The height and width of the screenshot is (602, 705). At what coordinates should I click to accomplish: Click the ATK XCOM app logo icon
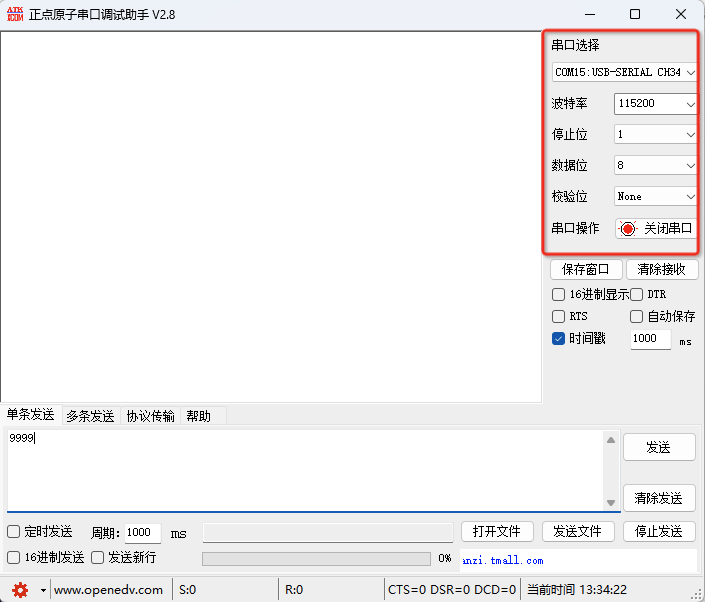point(13,14)
